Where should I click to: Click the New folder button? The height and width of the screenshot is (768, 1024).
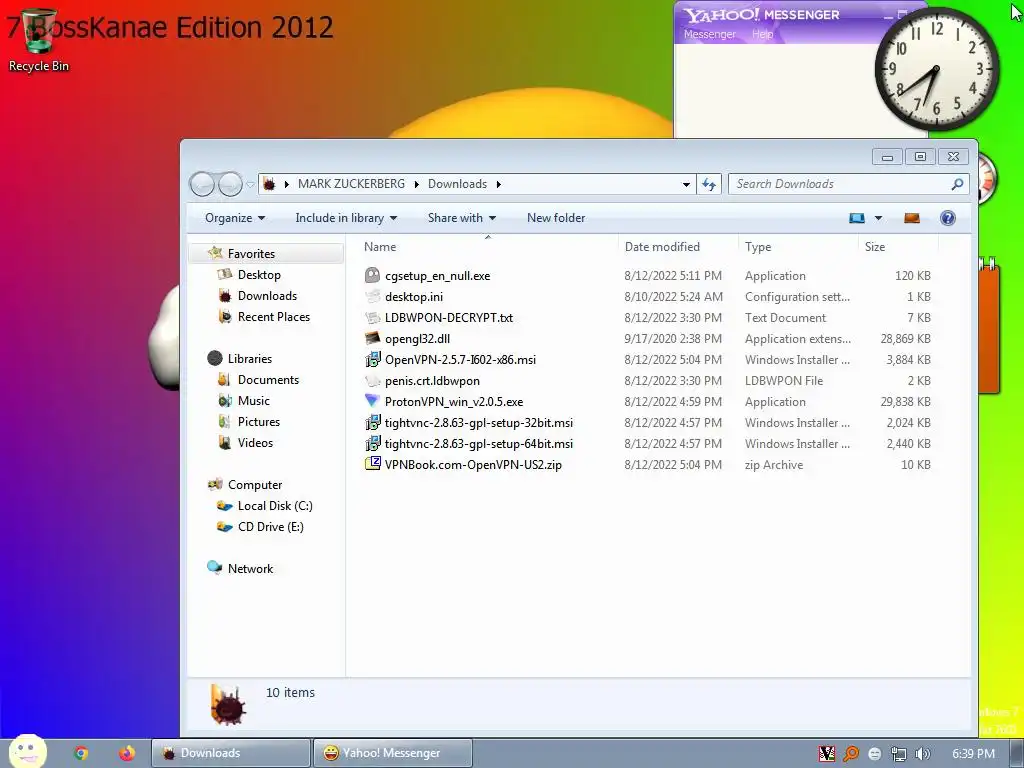(556, 218)
